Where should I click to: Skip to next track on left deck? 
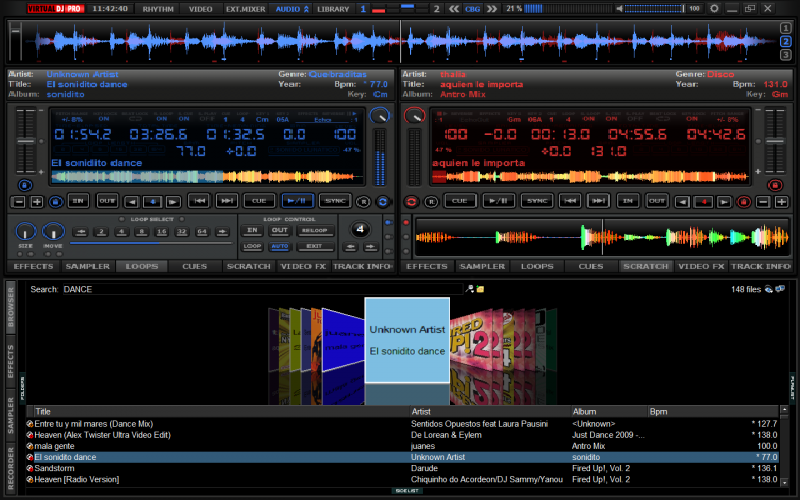point(227,201)
